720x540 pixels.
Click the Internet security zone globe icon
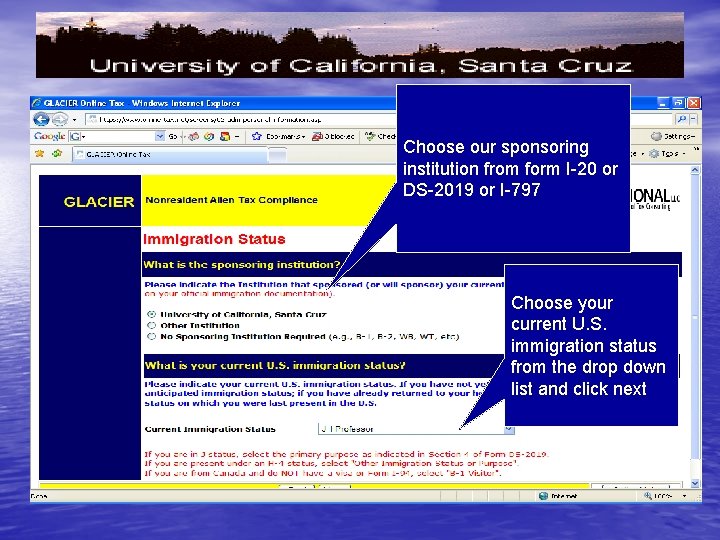(x=543, y=496)
